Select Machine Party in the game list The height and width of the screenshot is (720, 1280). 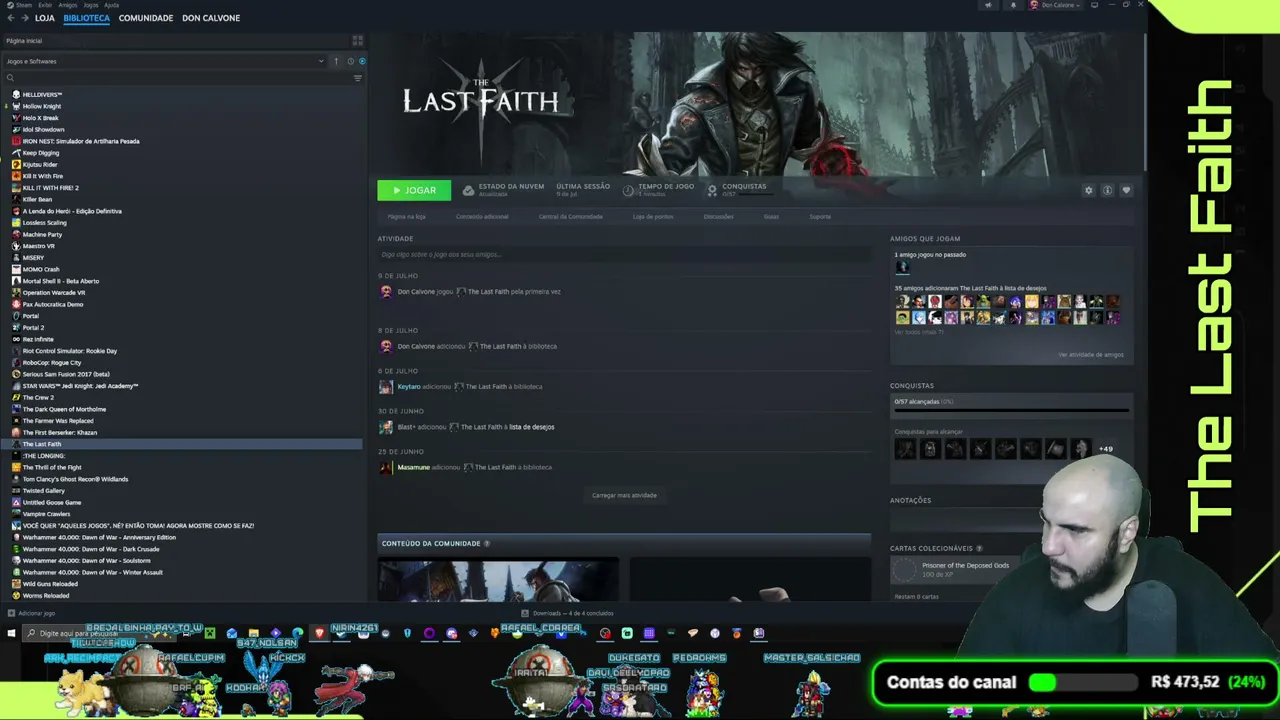pyautogui.click(x=42, y=234)
